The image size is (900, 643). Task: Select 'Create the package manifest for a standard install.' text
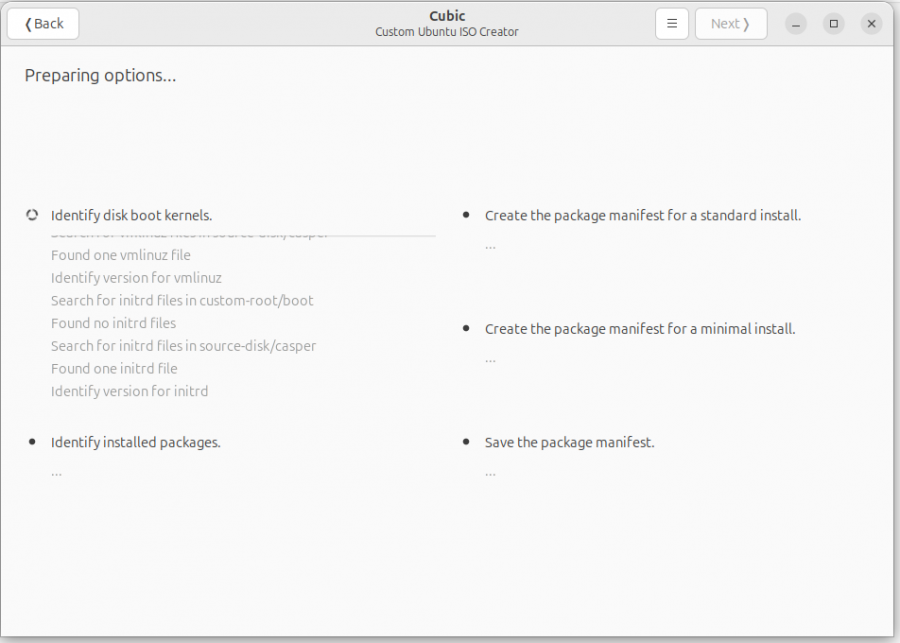643,215
